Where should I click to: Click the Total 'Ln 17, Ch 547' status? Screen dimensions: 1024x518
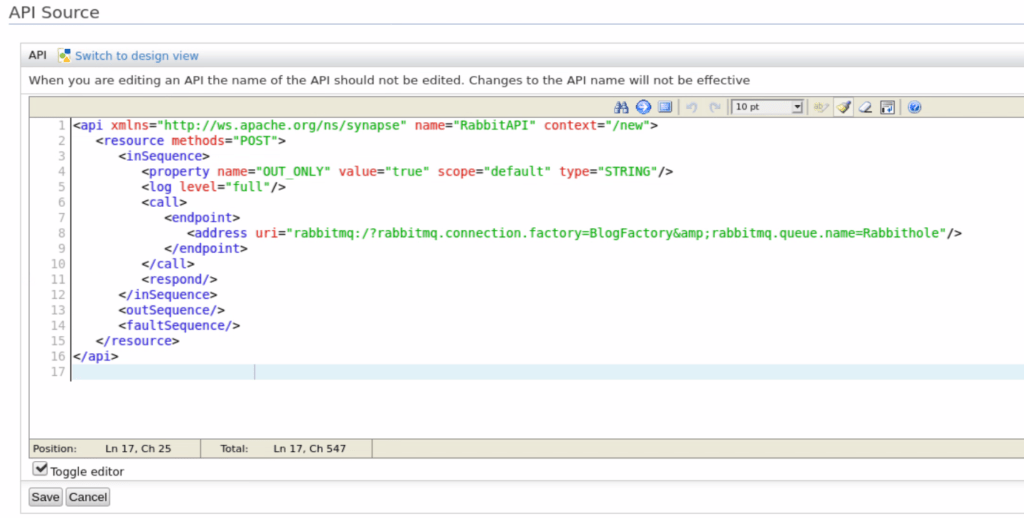tap(310, 449)
